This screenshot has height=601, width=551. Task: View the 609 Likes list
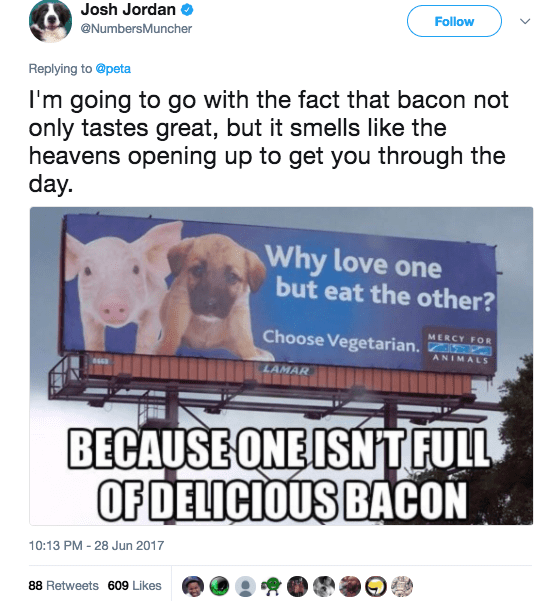point(134,586)
